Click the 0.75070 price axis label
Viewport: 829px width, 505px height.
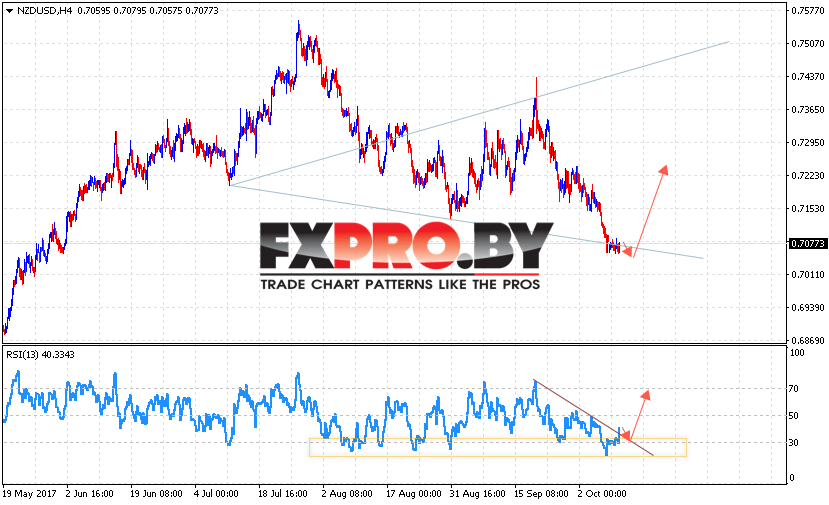pyautogui.click(x=807, y=43)
